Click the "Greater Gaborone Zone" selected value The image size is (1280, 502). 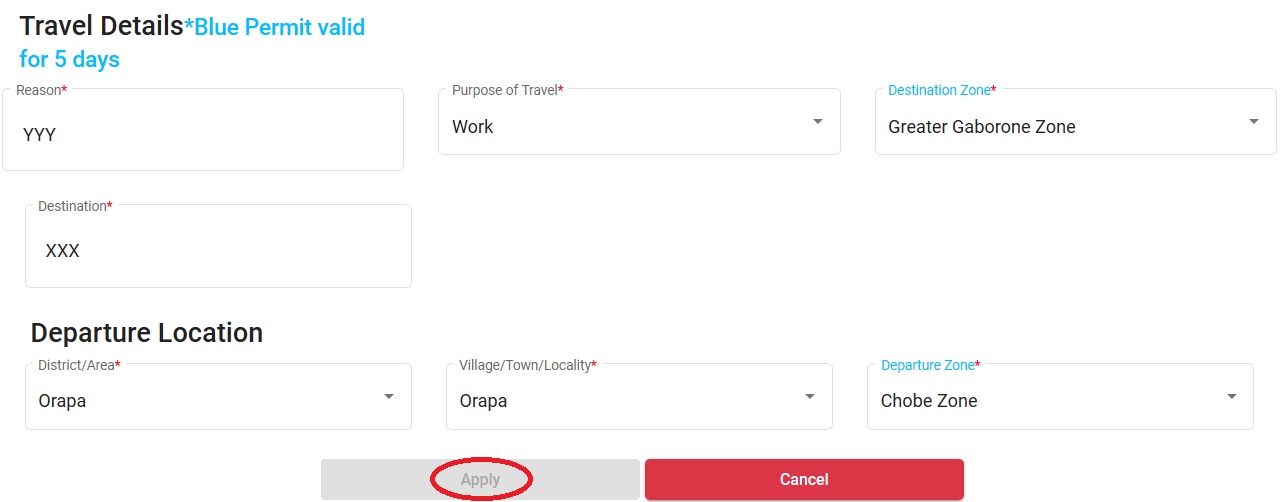981,127
